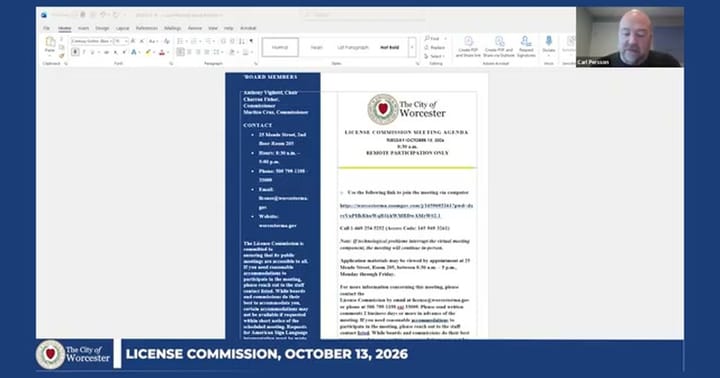The image size is (720, 378).
Task: Open the Font dialog launcher
Action: point(171,63)
